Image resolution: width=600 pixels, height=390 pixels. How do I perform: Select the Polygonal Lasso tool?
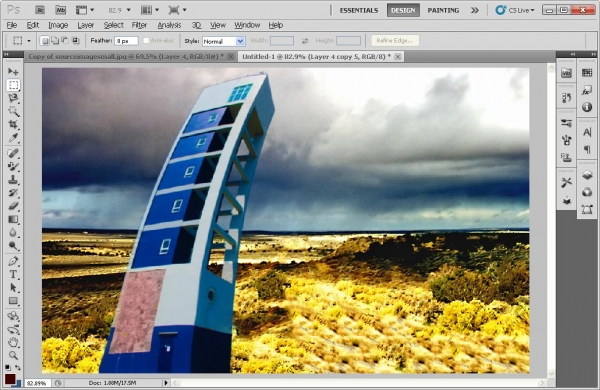tap(13, 98)
